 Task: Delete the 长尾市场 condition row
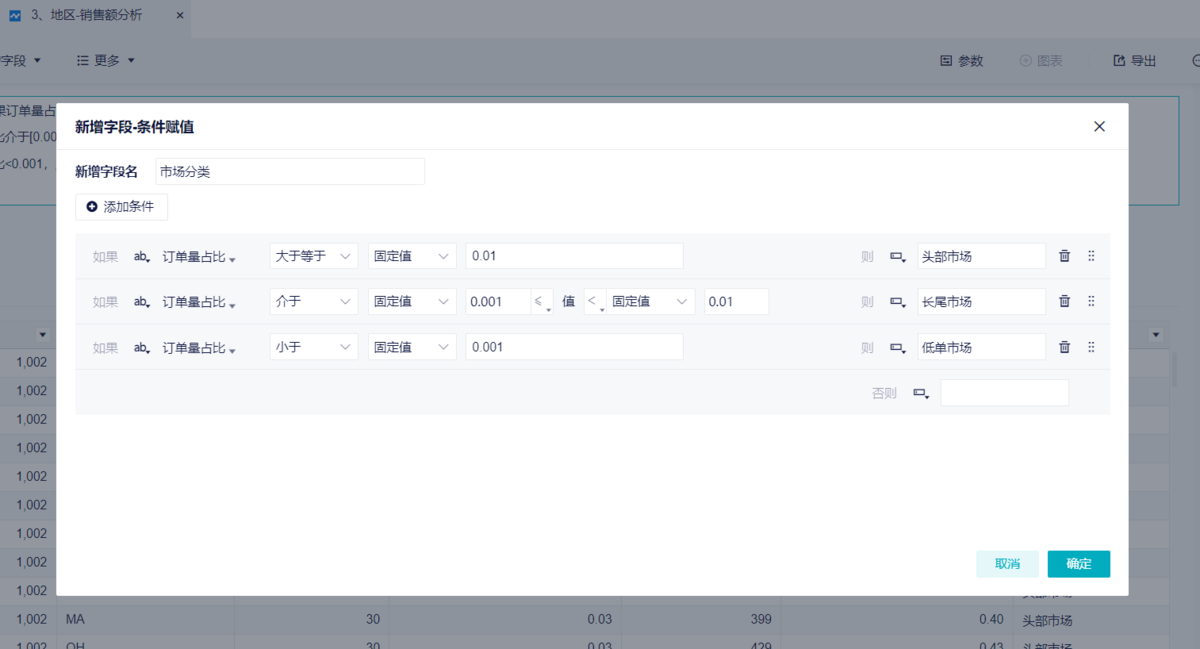click(x=1064, y=301)
